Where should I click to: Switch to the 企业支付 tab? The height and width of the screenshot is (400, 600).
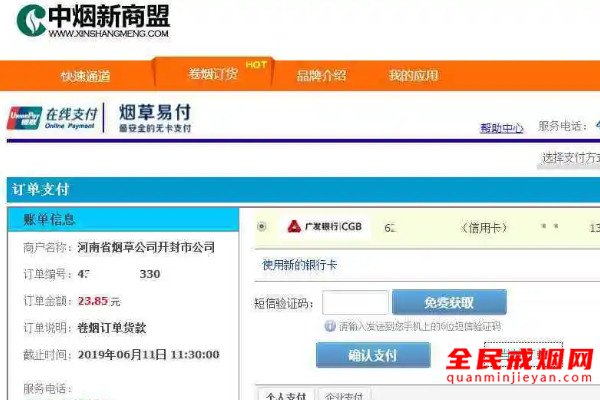pyautogui.click(x=344, y=395)
